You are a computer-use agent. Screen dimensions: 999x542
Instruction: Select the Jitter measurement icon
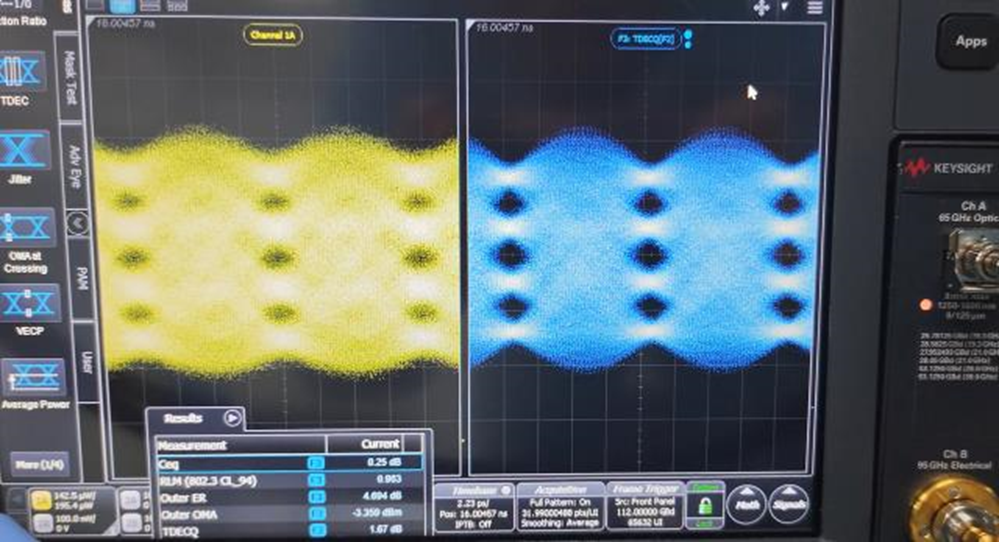pyautogui.click(x=25, y=152)
